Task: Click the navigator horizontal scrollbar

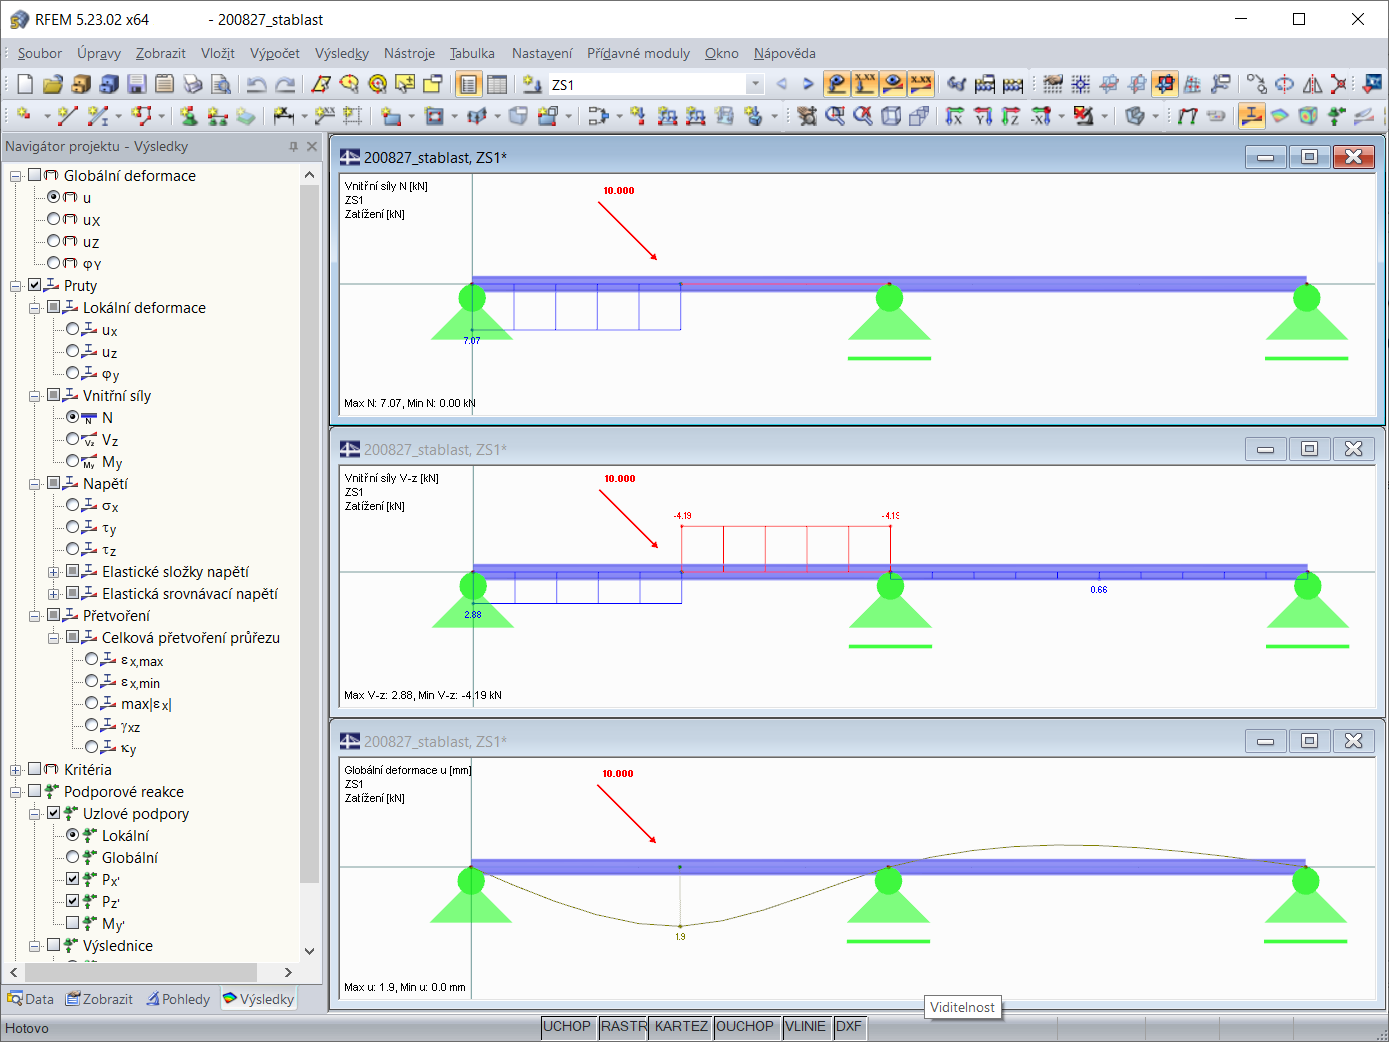Action: pos(141,972)
